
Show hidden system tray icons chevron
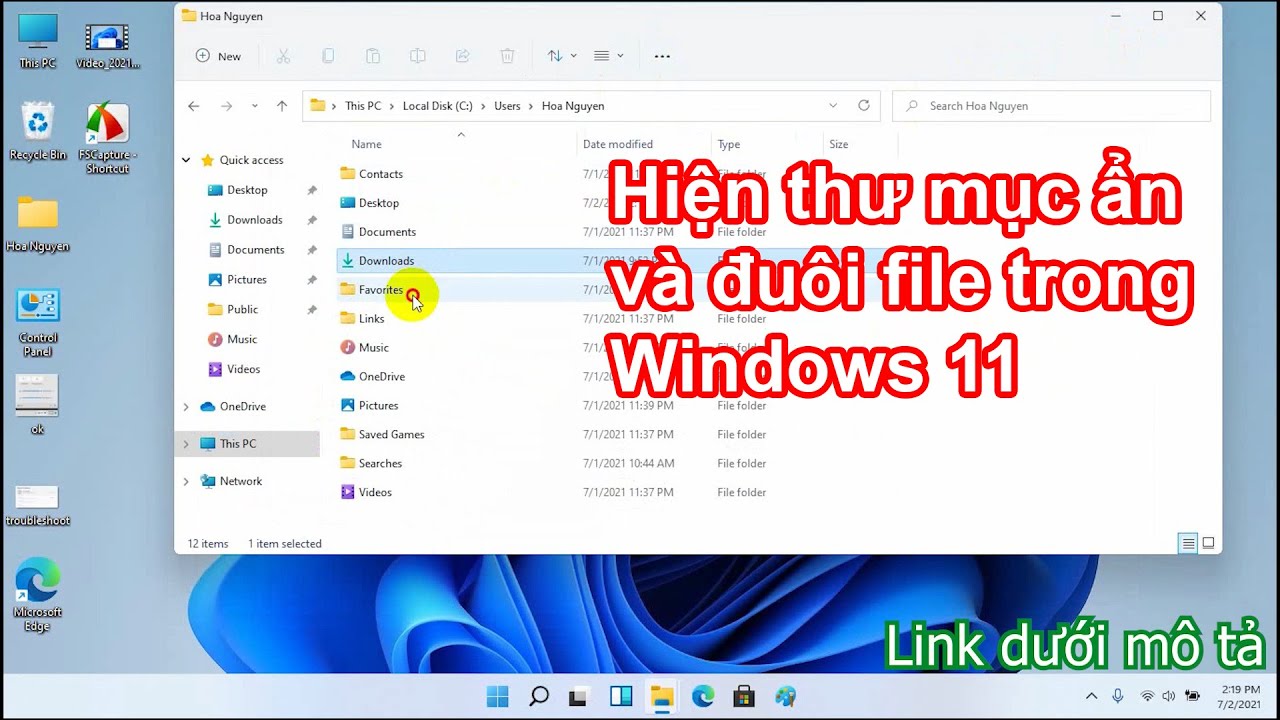tap(1091, 696)
